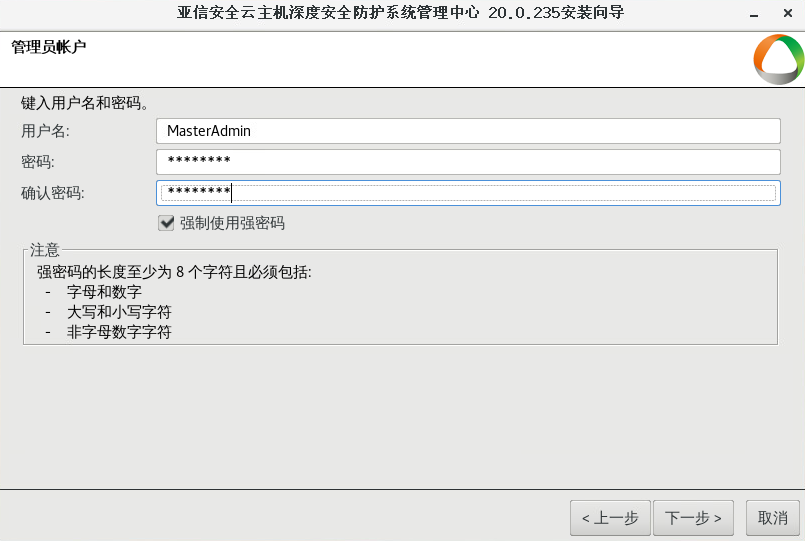Click the 用户名 input field with MasterAdmin
The image size is (805, 541).
click(468, 131)
